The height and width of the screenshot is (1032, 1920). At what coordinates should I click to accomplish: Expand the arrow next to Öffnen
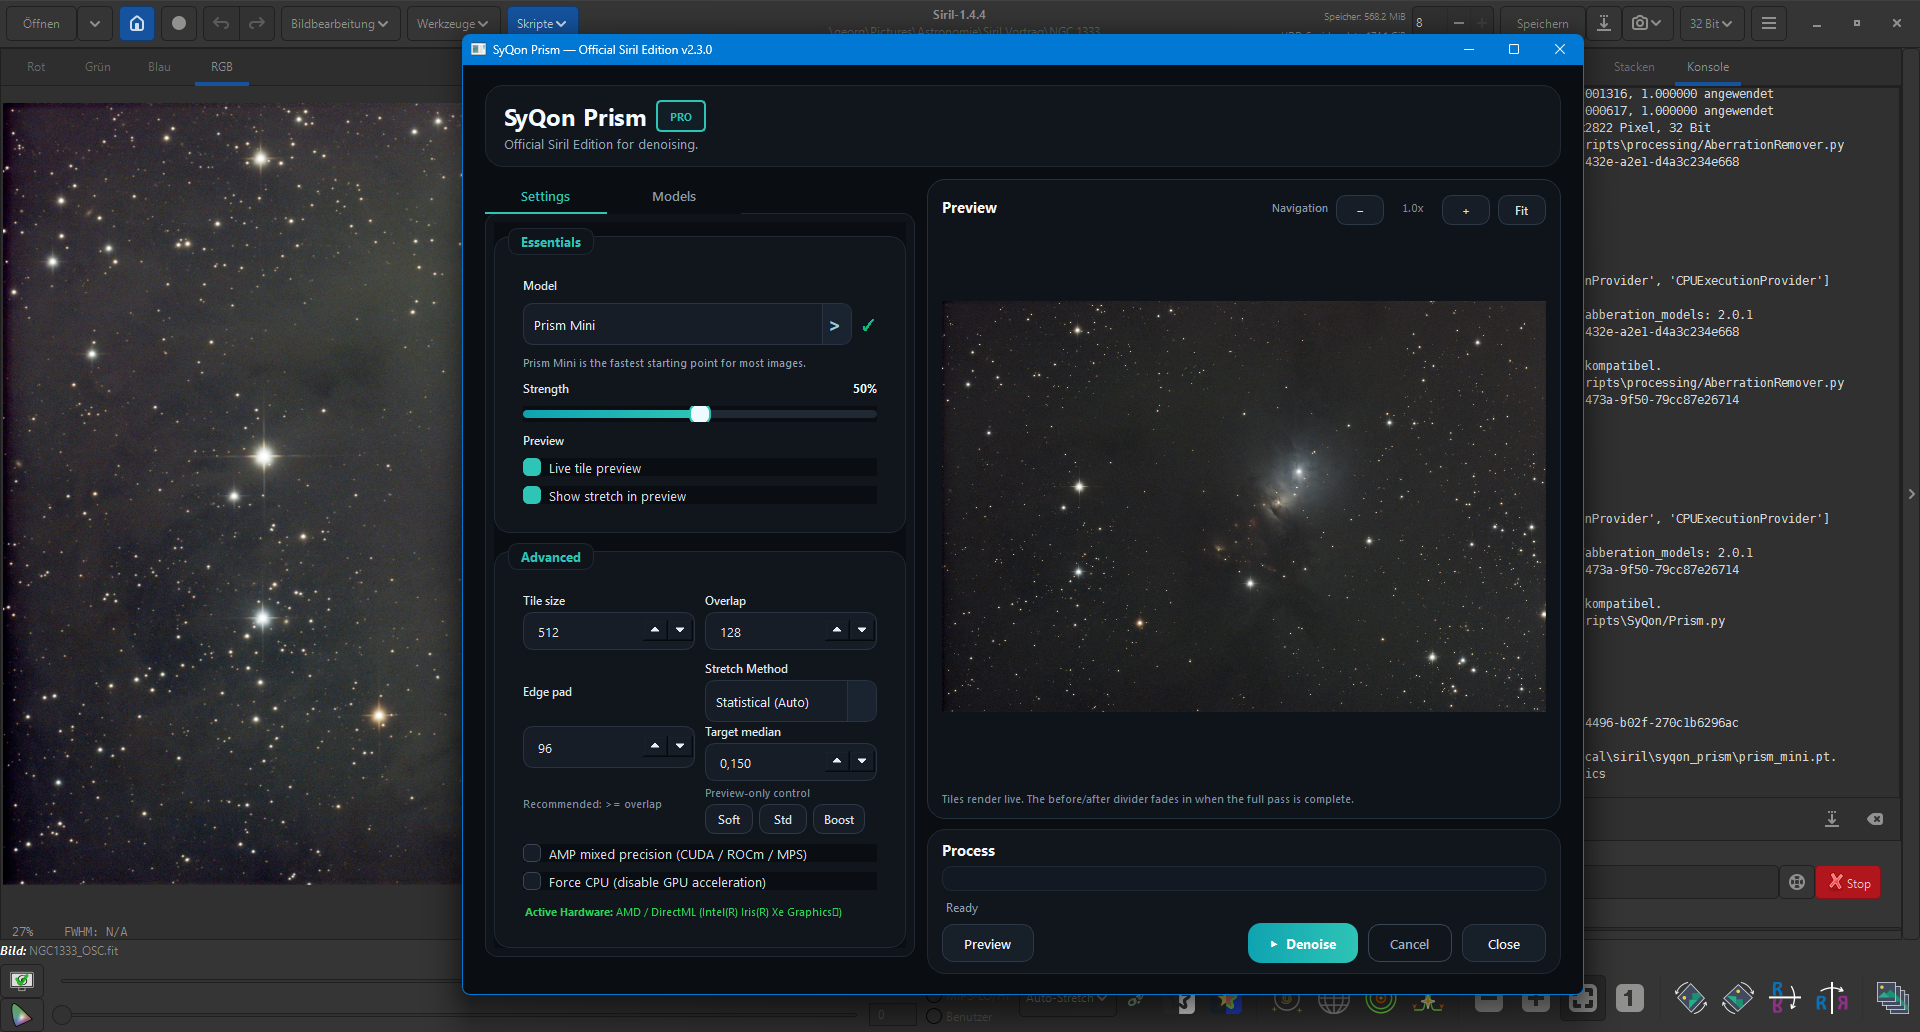pyautogui.click(x=94, y=23)
